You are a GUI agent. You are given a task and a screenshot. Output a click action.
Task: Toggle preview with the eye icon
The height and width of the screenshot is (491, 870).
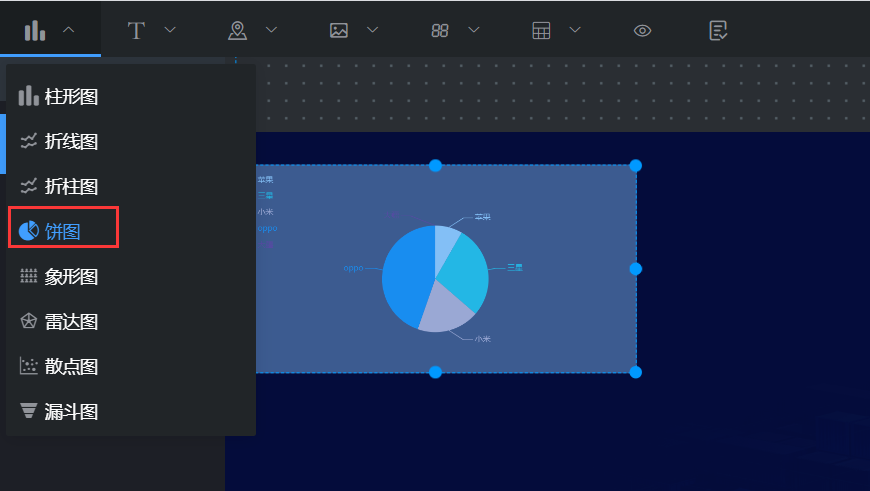[x=643, y=31]
